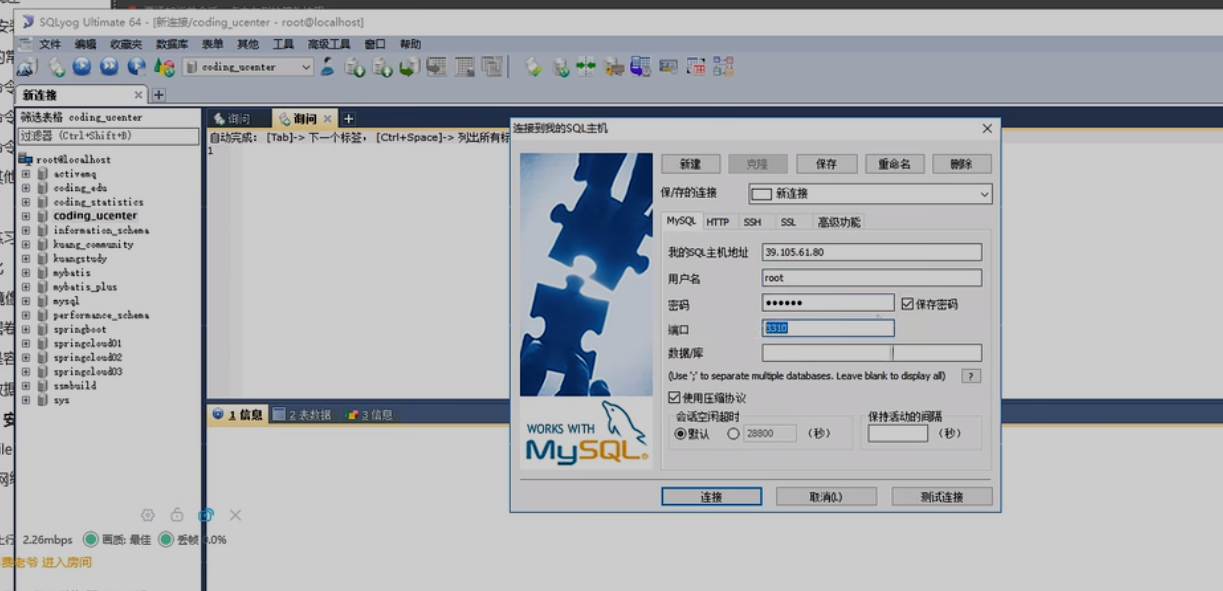1223x591 pixels.
Task: Click the execute and edit resultset icon
Action: 136,67
